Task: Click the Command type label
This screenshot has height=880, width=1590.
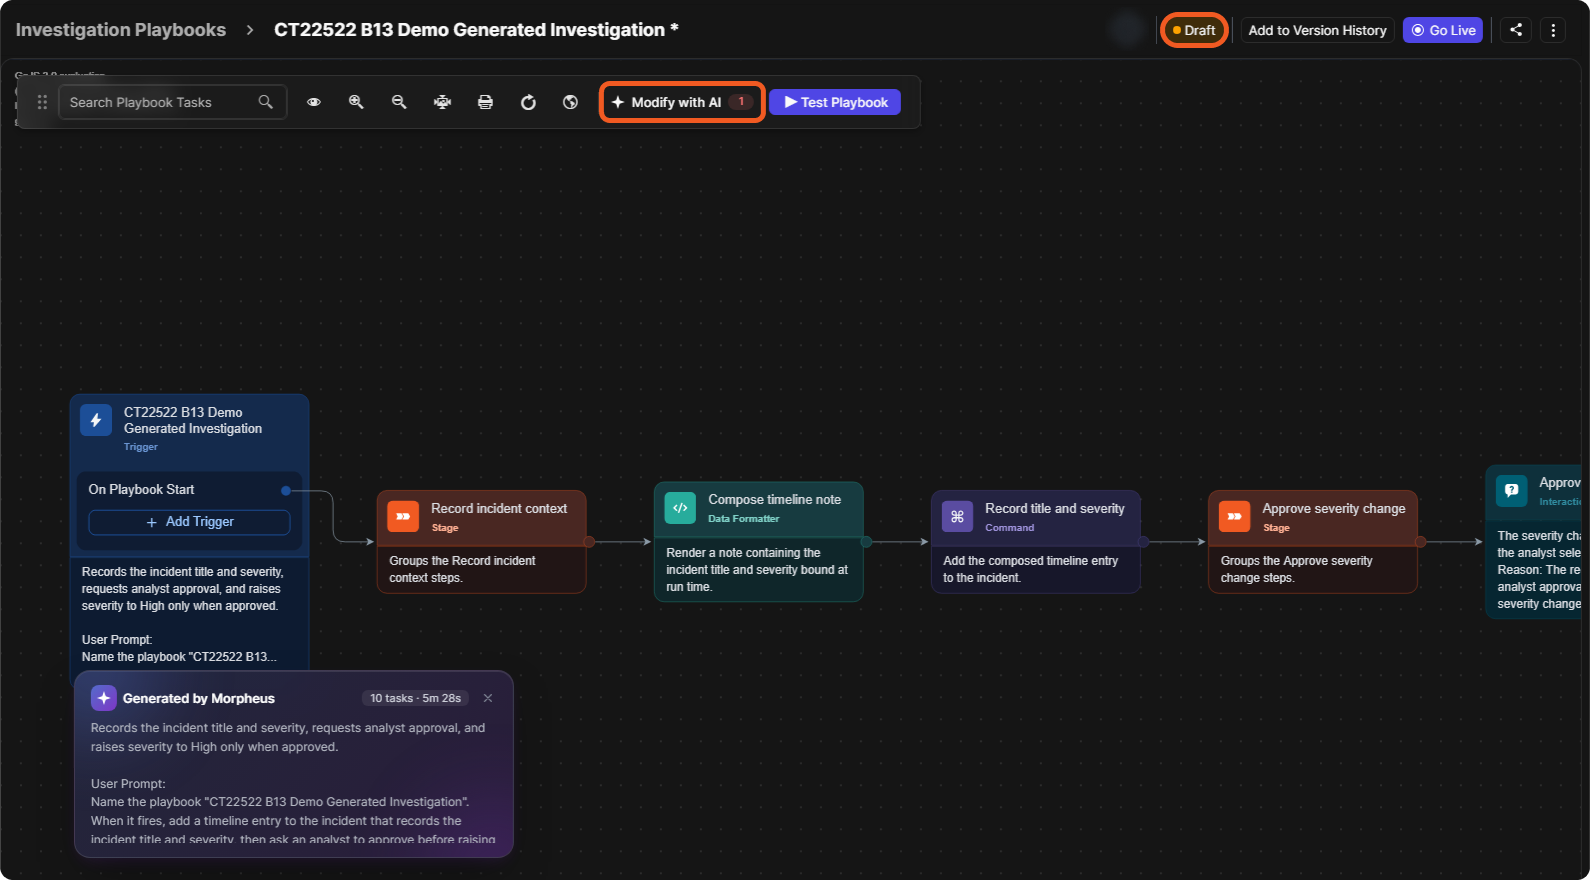Action: [x=1010, y=527]
